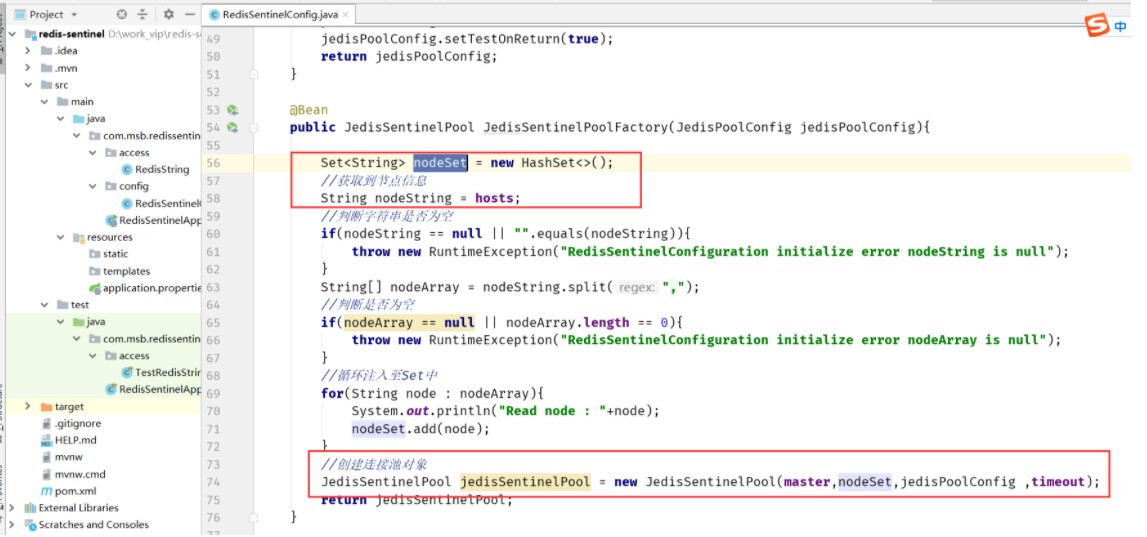Select the .gitignore file
Screen dimensions: 1147x537
point(78,424)
